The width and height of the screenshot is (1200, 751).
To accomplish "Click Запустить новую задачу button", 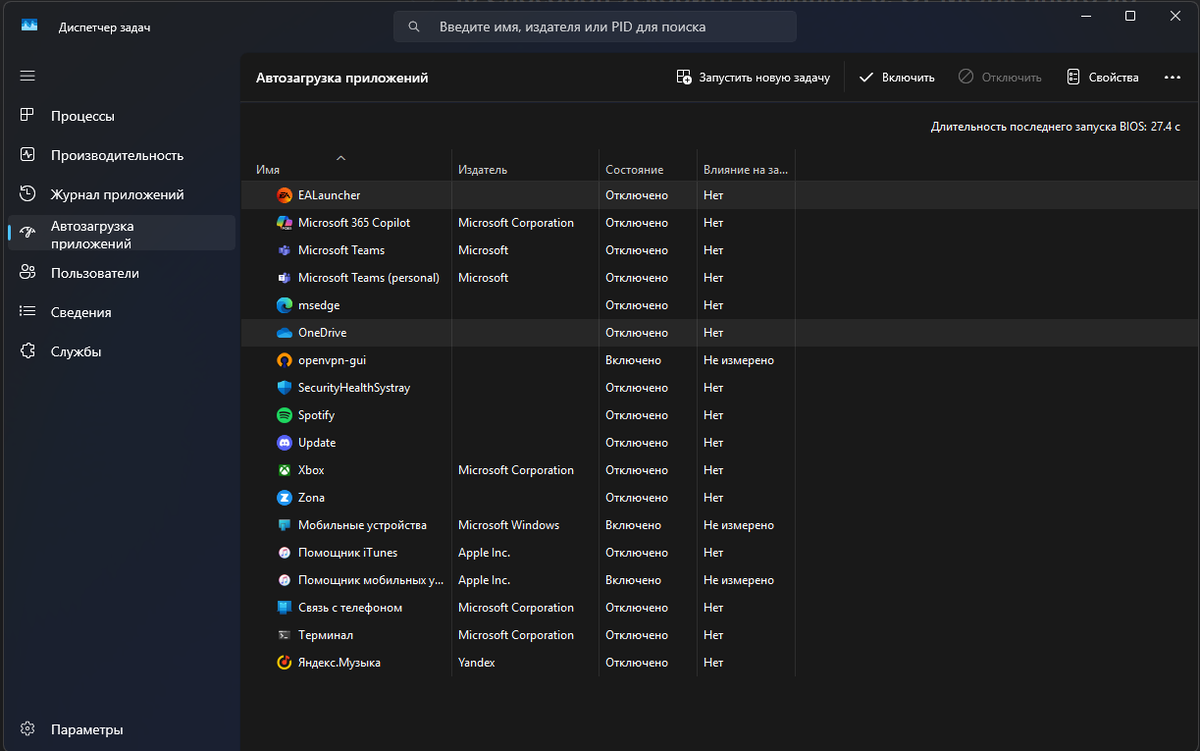I will 753,77.
